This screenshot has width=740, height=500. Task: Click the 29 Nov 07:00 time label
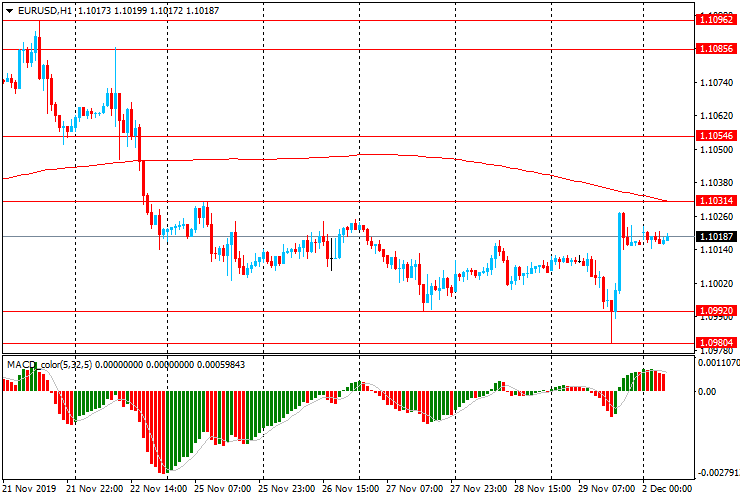coord(606,488)
